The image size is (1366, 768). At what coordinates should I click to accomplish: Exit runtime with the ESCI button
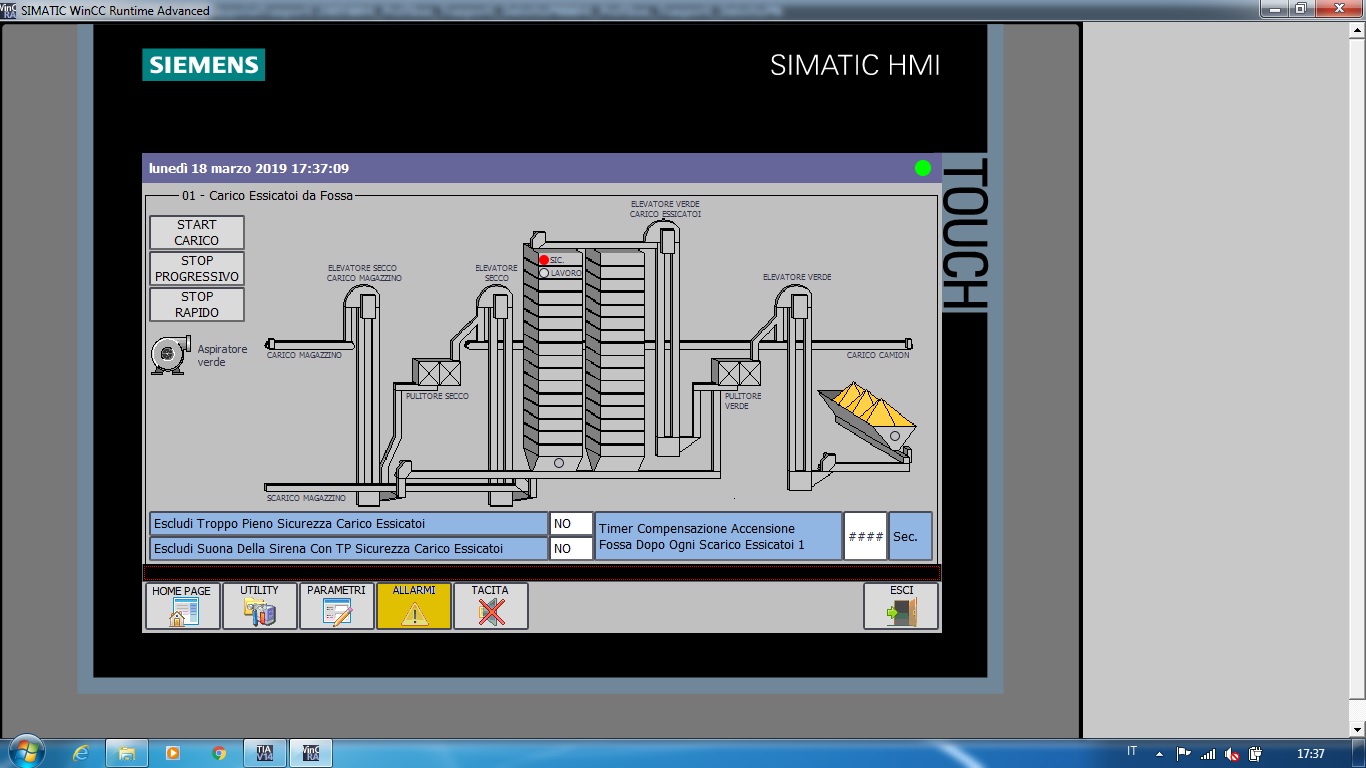(901, 606)
